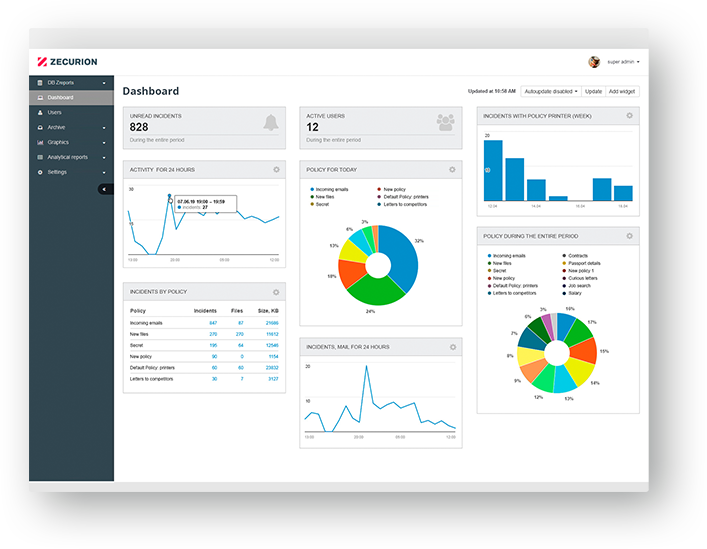This screenshot has width=707, height=549.
Task: Expand the Graphics menu arrow
Action: [x=104, y=142]
